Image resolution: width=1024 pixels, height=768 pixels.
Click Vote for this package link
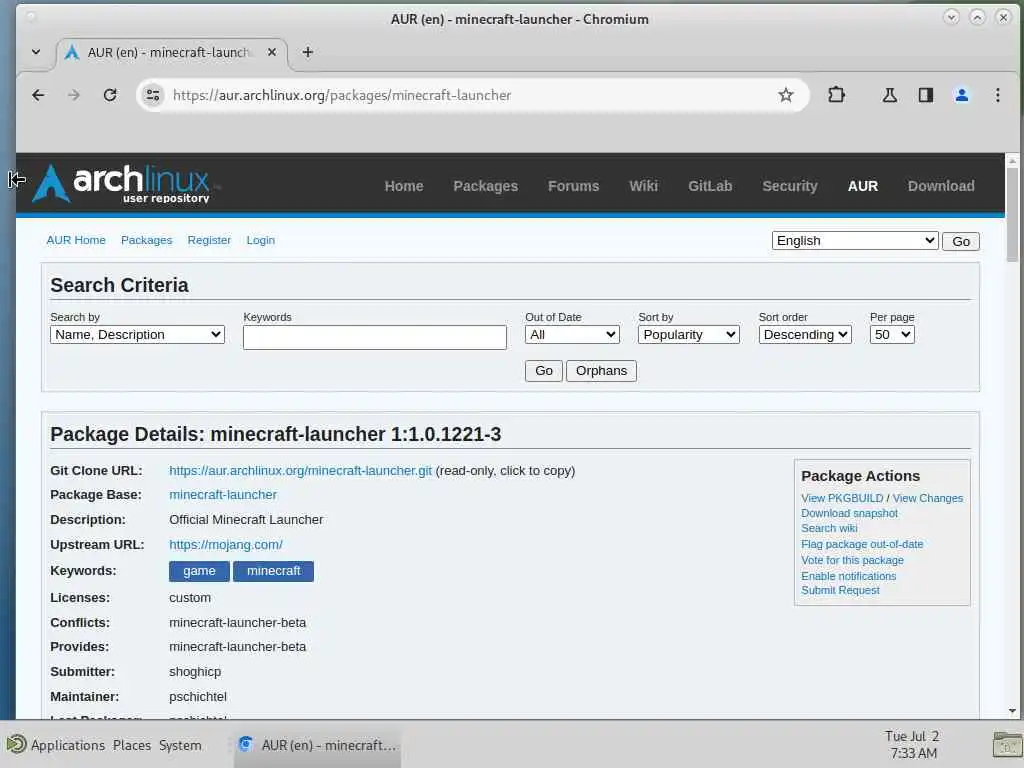click(852, 560)
